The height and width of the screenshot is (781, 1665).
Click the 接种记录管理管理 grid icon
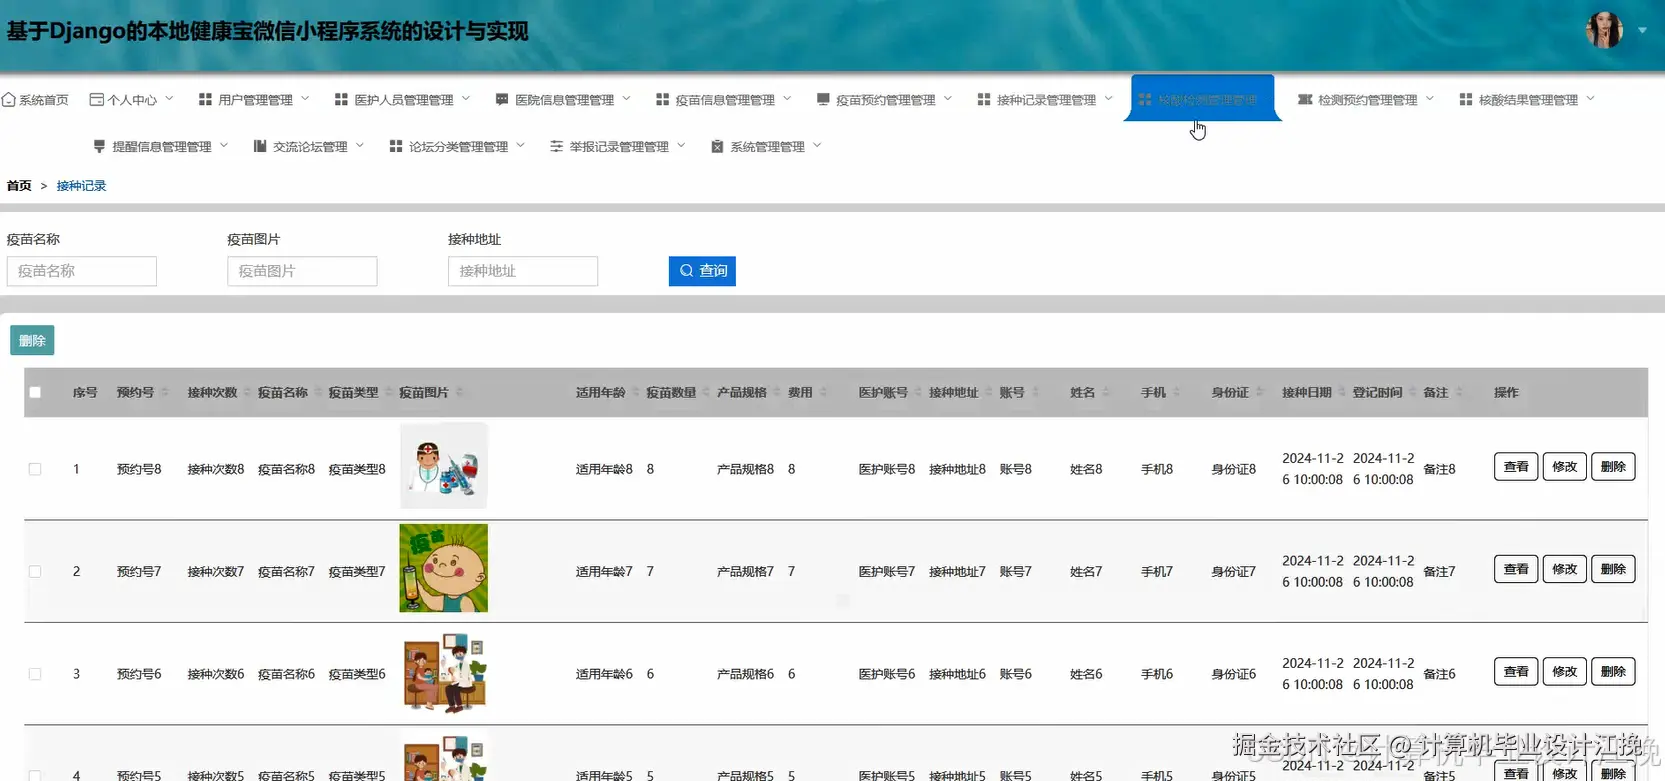(x=984, y=99)
